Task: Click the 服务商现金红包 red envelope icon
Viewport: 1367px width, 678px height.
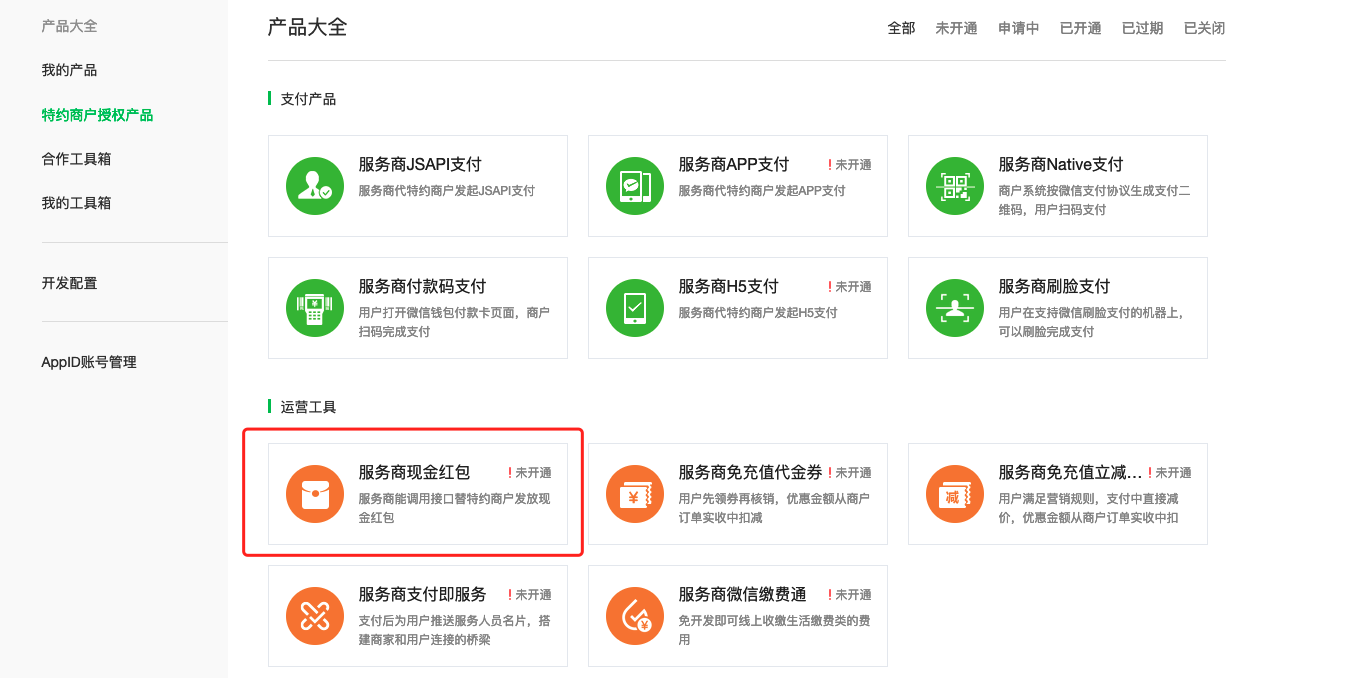Action: (315, 494)
